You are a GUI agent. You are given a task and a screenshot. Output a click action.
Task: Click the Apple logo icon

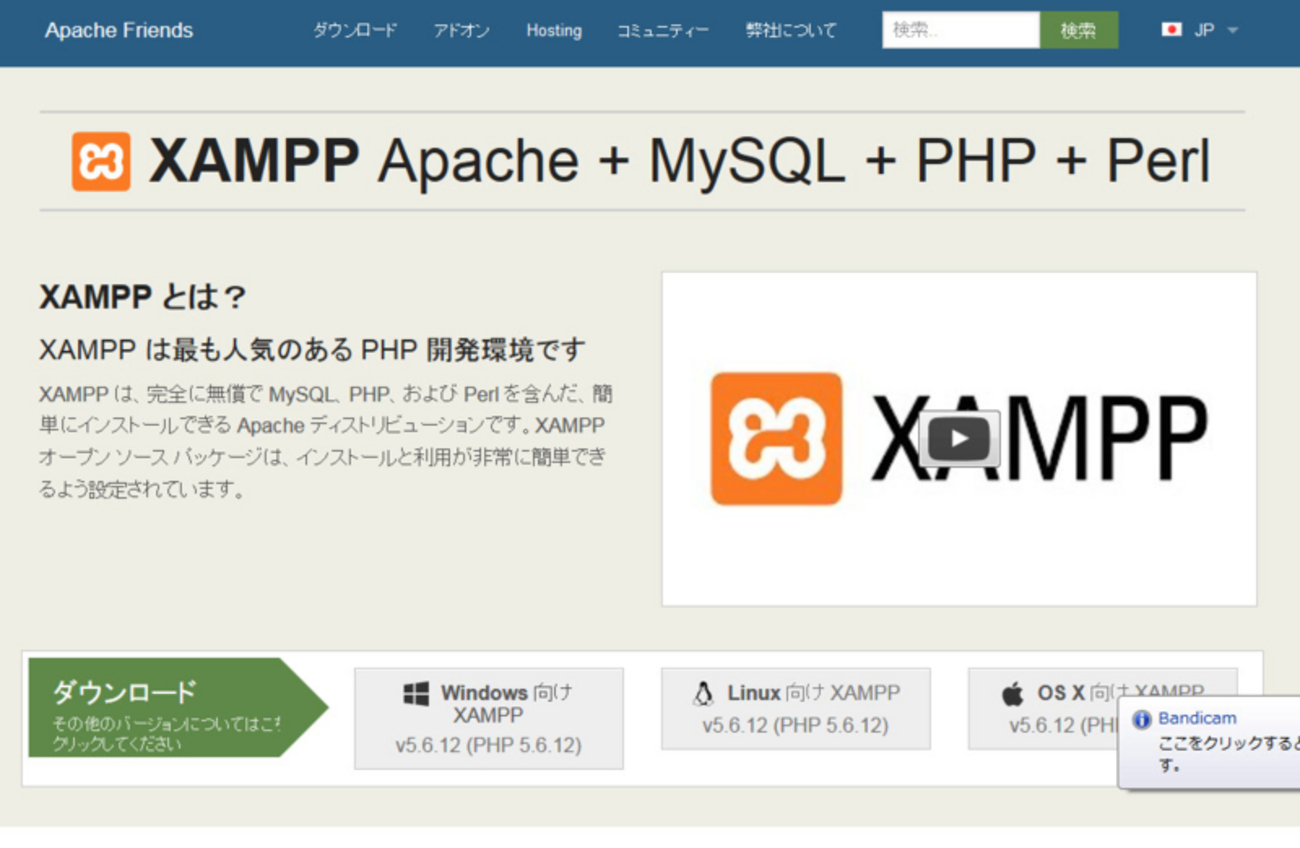pos(1013,693)
